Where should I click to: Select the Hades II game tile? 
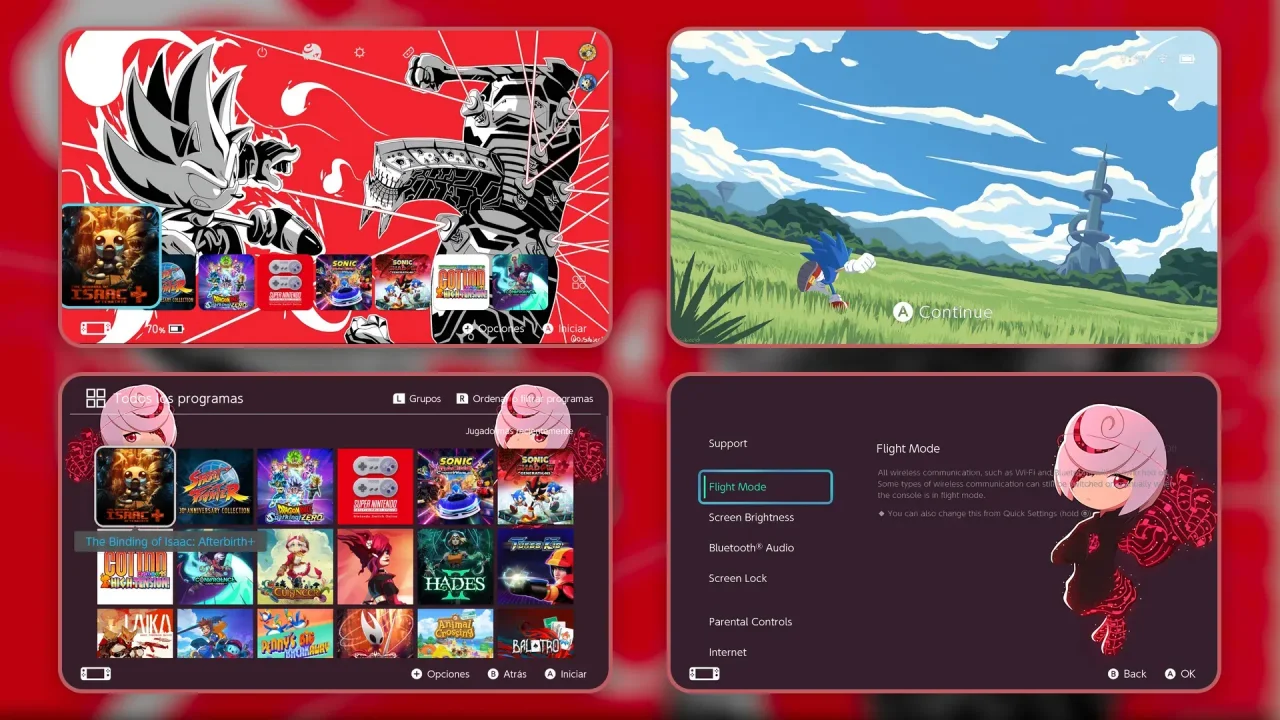(x=455, y=567)
